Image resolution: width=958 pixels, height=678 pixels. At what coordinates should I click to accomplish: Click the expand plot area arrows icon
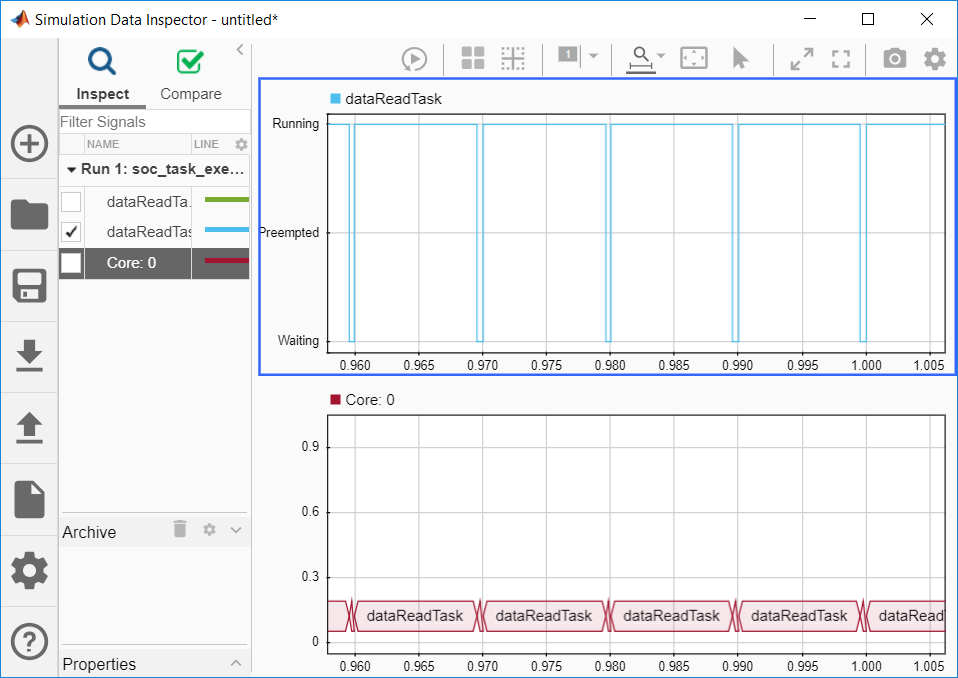pos(802,59)
